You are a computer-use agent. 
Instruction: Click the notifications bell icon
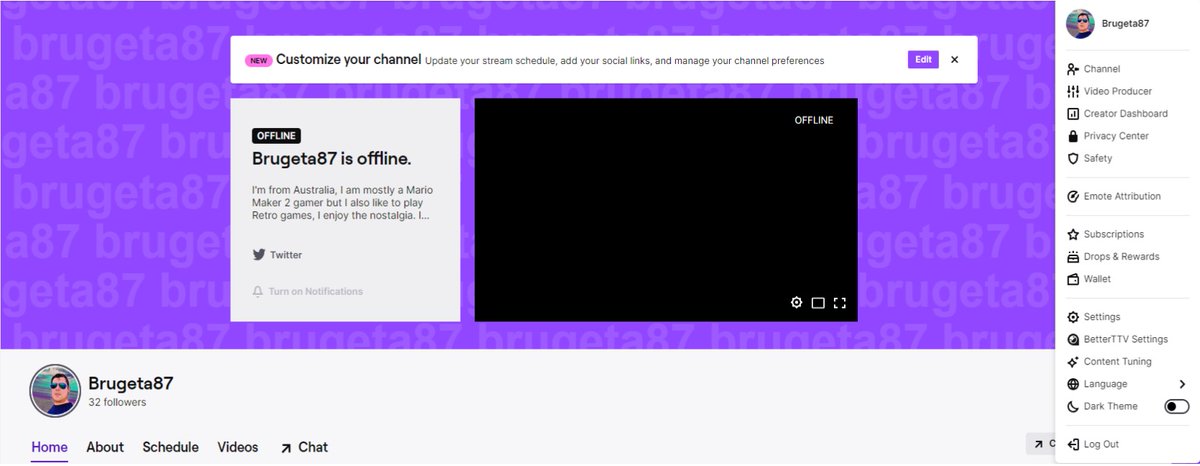[x=258, y=292]
